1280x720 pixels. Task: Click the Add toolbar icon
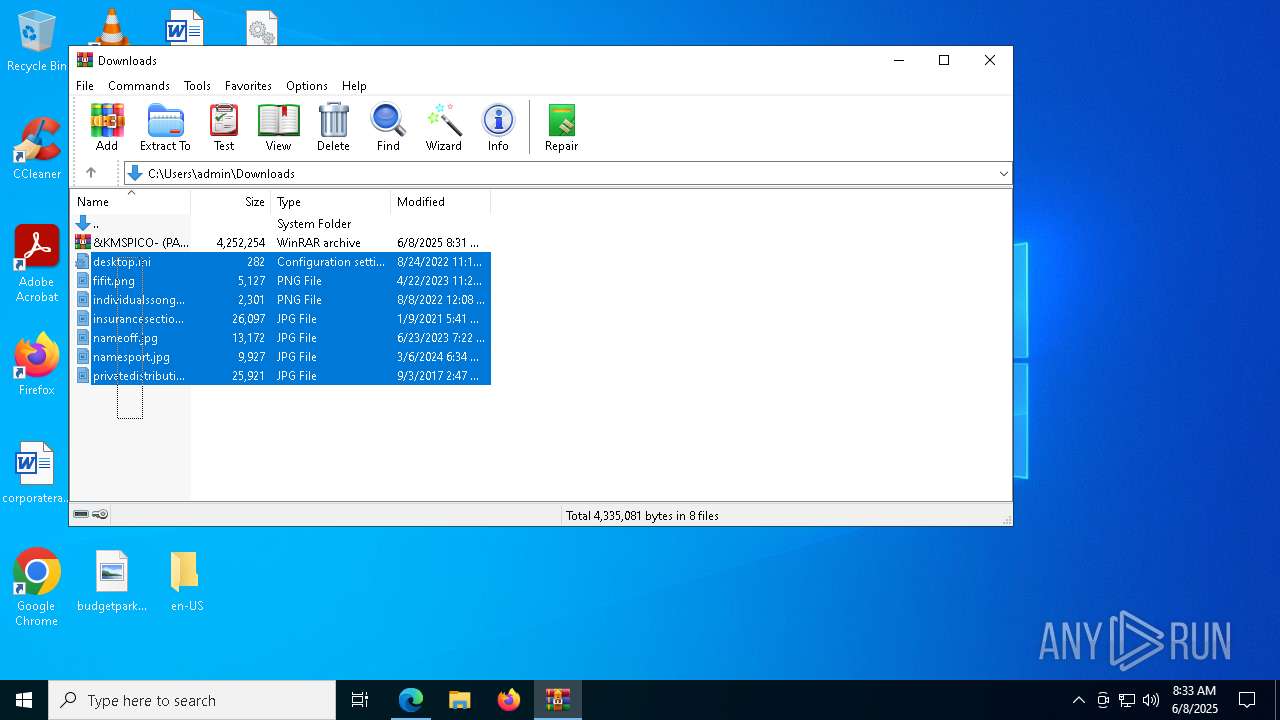(x=107, y=127)
